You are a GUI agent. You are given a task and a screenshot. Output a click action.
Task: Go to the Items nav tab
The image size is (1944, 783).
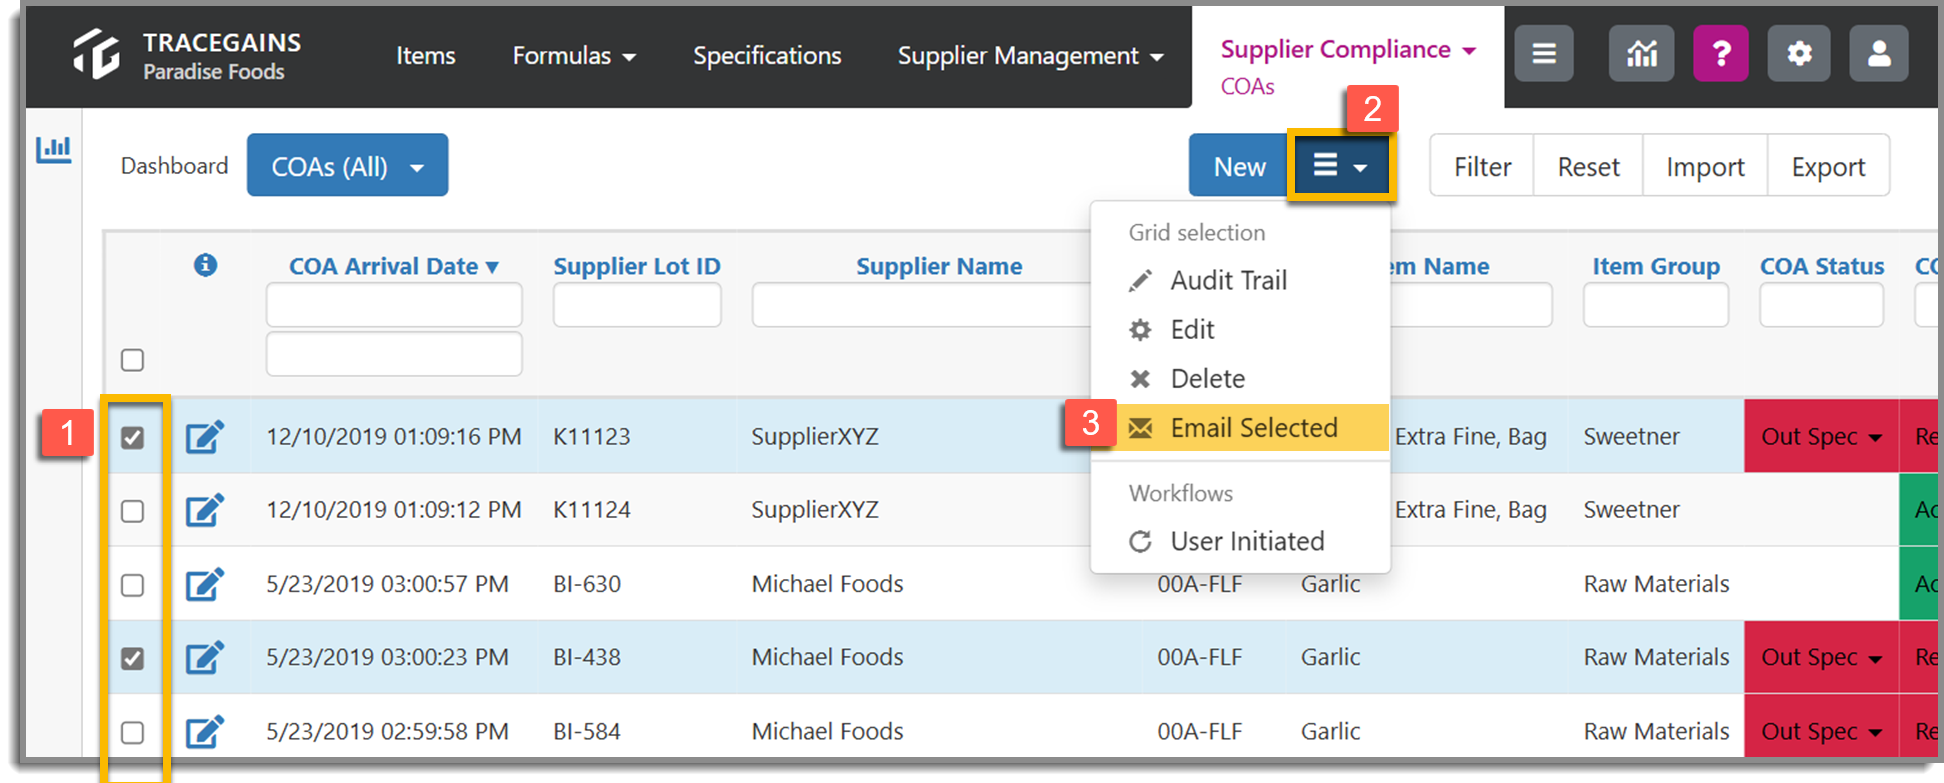point(425,56)
